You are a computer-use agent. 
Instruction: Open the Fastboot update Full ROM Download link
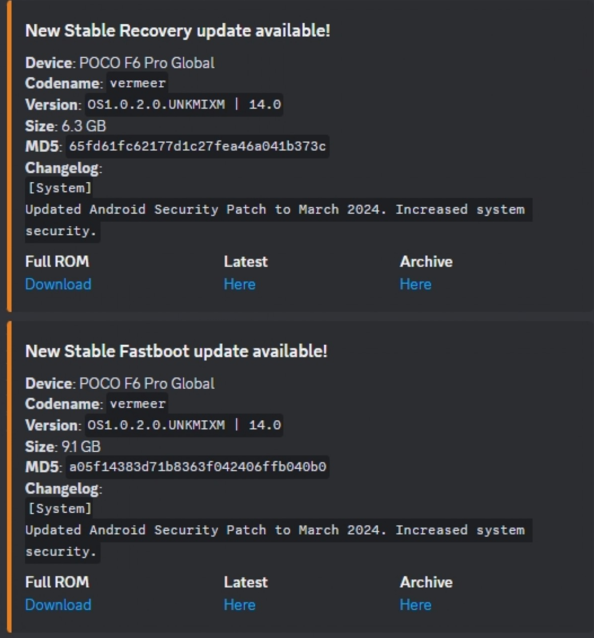click(58, 605)
